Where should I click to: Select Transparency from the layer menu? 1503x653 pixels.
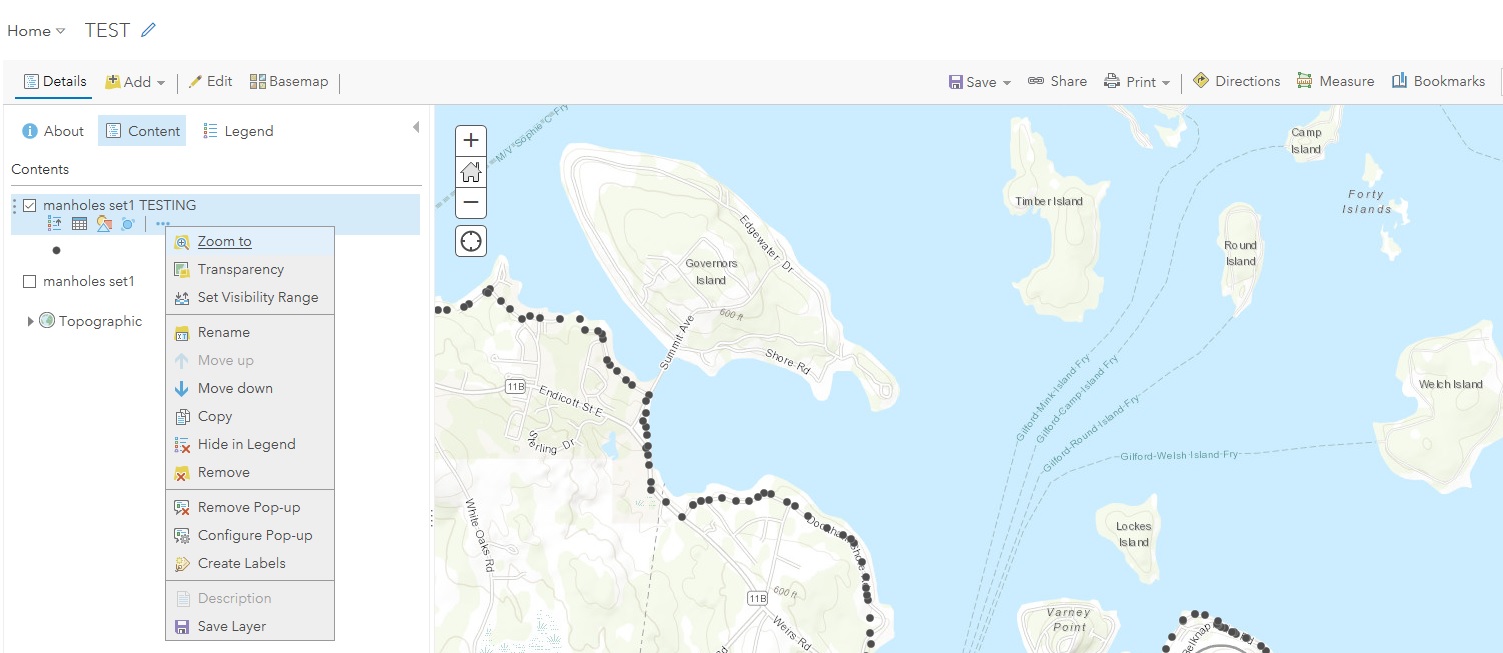click(x=240, y=269)
